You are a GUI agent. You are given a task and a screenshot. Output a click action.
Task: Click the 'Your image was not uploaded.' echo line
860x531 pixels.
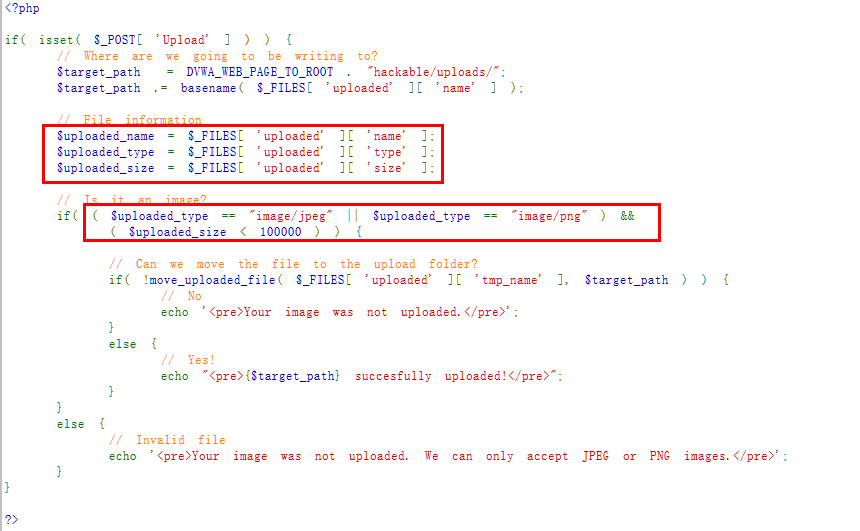click(x=340, y=312)
